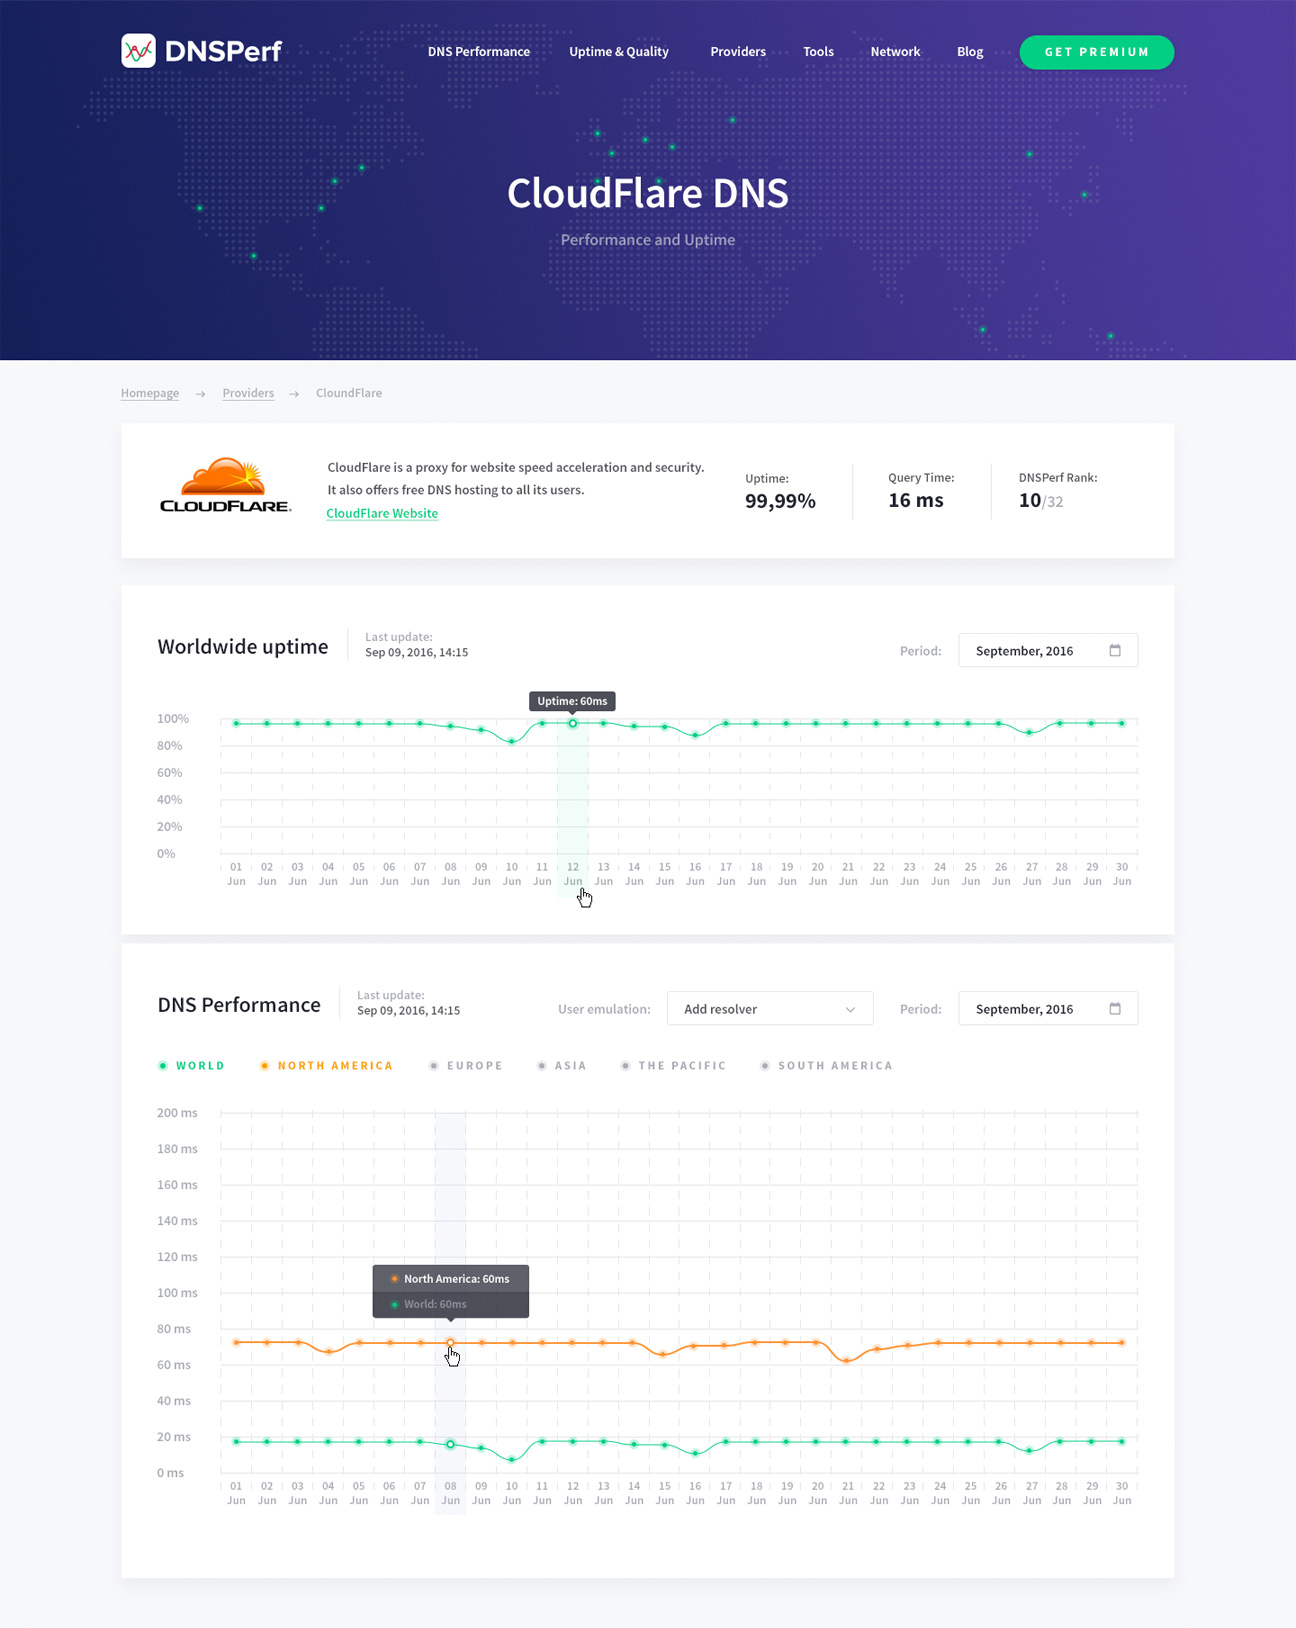Click the DNSPerf logo icon
The height and width of the screenshot is (1628, 1296).
pyautogui.click(x=138, y=51)
